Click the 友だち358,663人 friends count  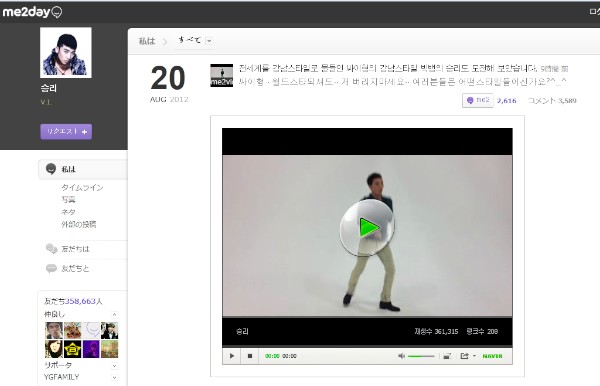click(73, 301)
